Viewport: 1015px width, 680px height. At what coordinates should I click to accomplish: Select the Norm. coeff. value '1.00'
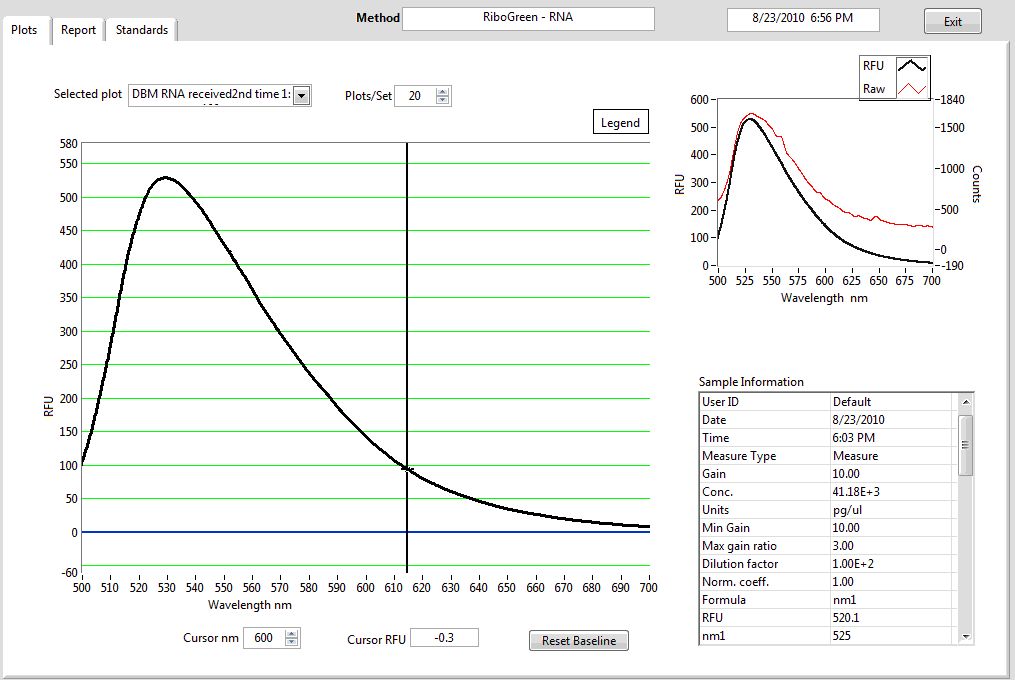[843, 582]
